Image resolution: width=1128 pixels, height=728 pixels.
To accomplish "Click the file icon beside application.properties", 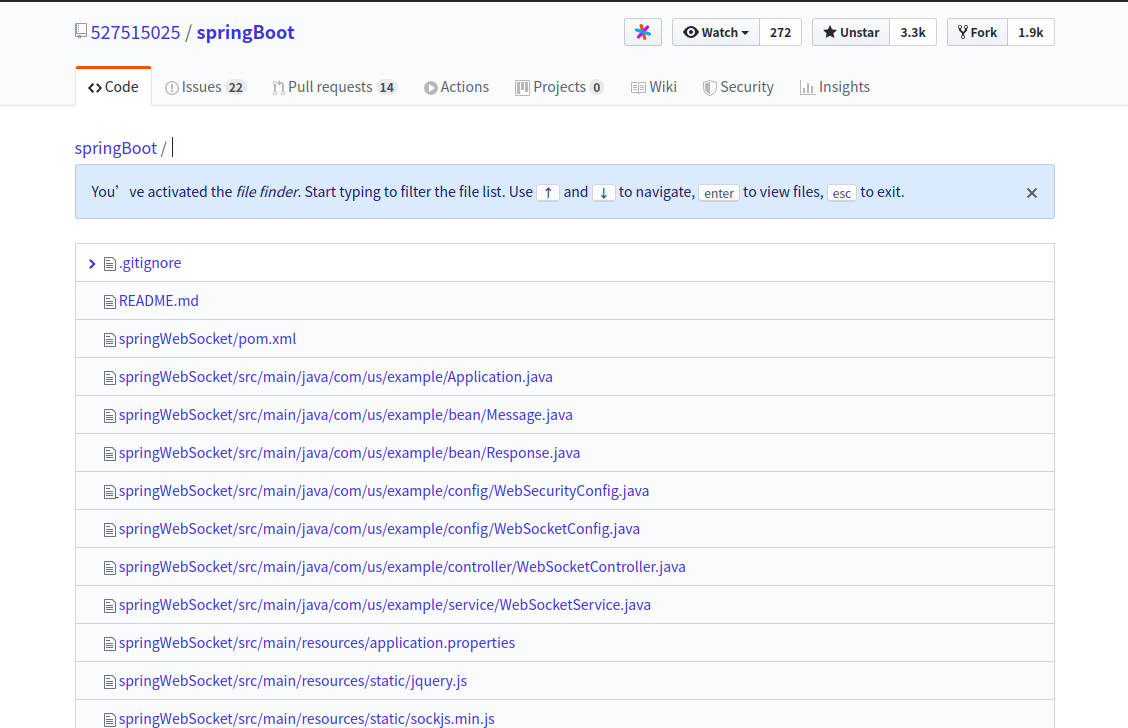I will click(109, 644).
